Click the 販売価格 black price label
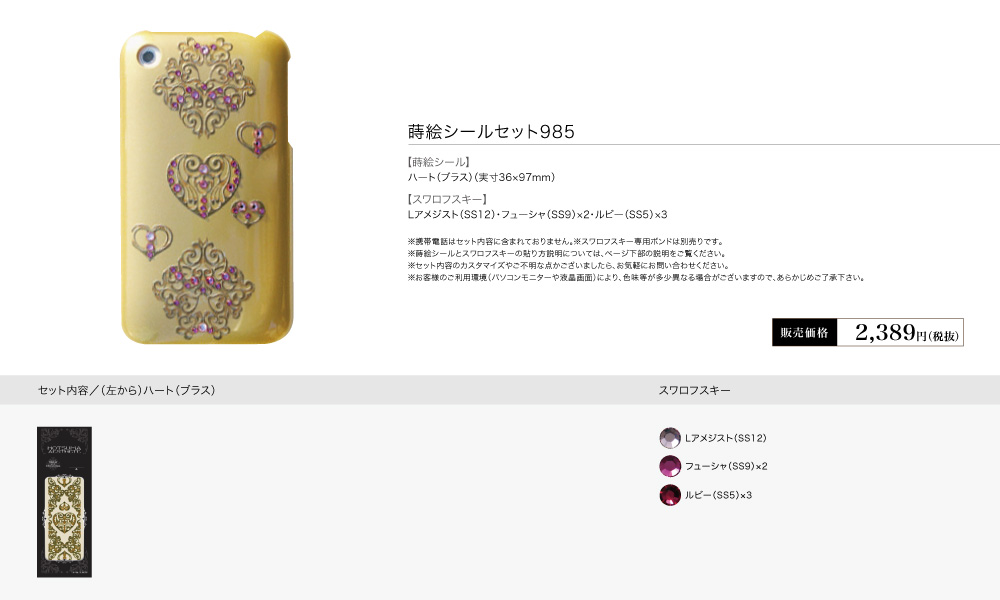Screen dimensions: 1000x600 tap(804, 332)
